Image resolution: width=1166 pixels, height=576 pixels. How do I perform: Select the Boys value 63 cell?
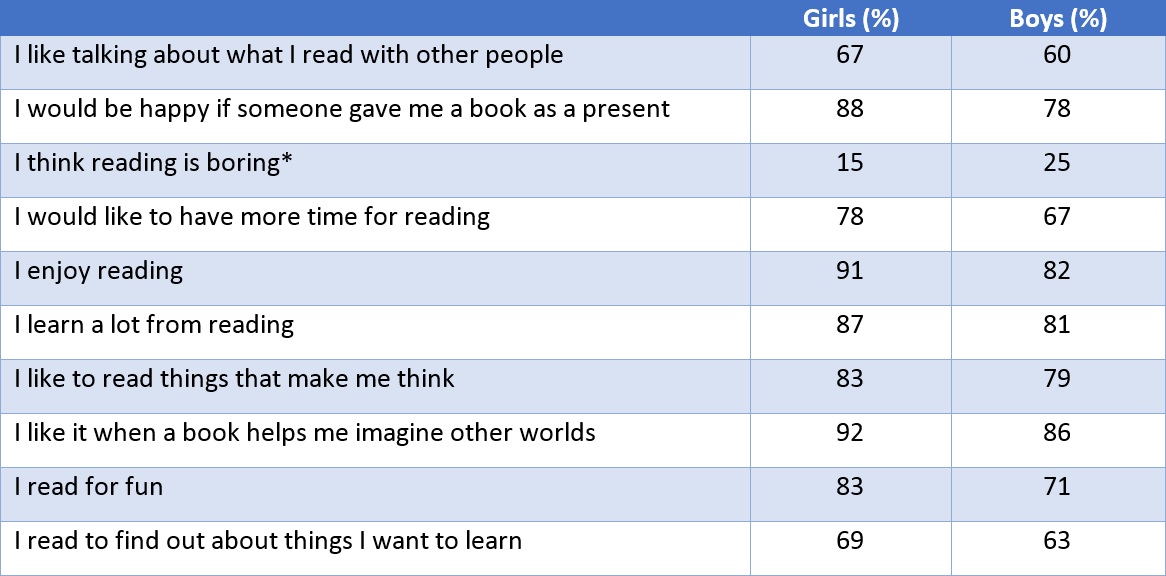[1058, 548]
